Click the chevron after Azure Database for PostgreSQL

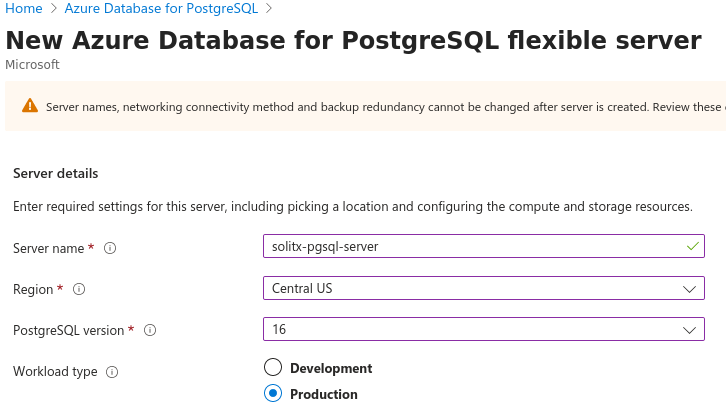269,9
